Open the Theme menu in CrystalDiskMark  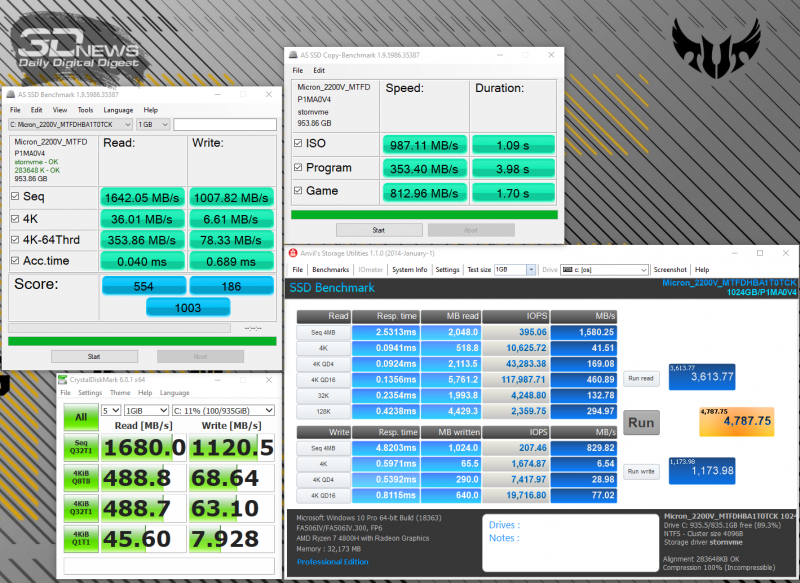tap(122, 393)
